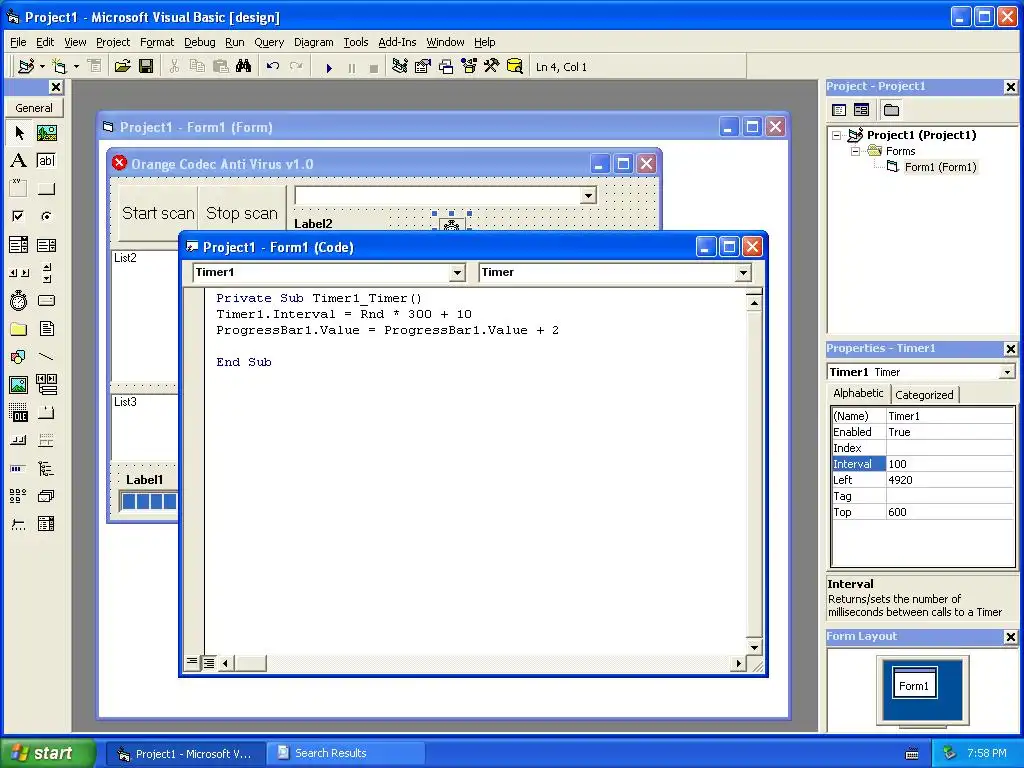Select the PictureBox control tool
Screen dimensions: 1024x768
click(46, 133)
